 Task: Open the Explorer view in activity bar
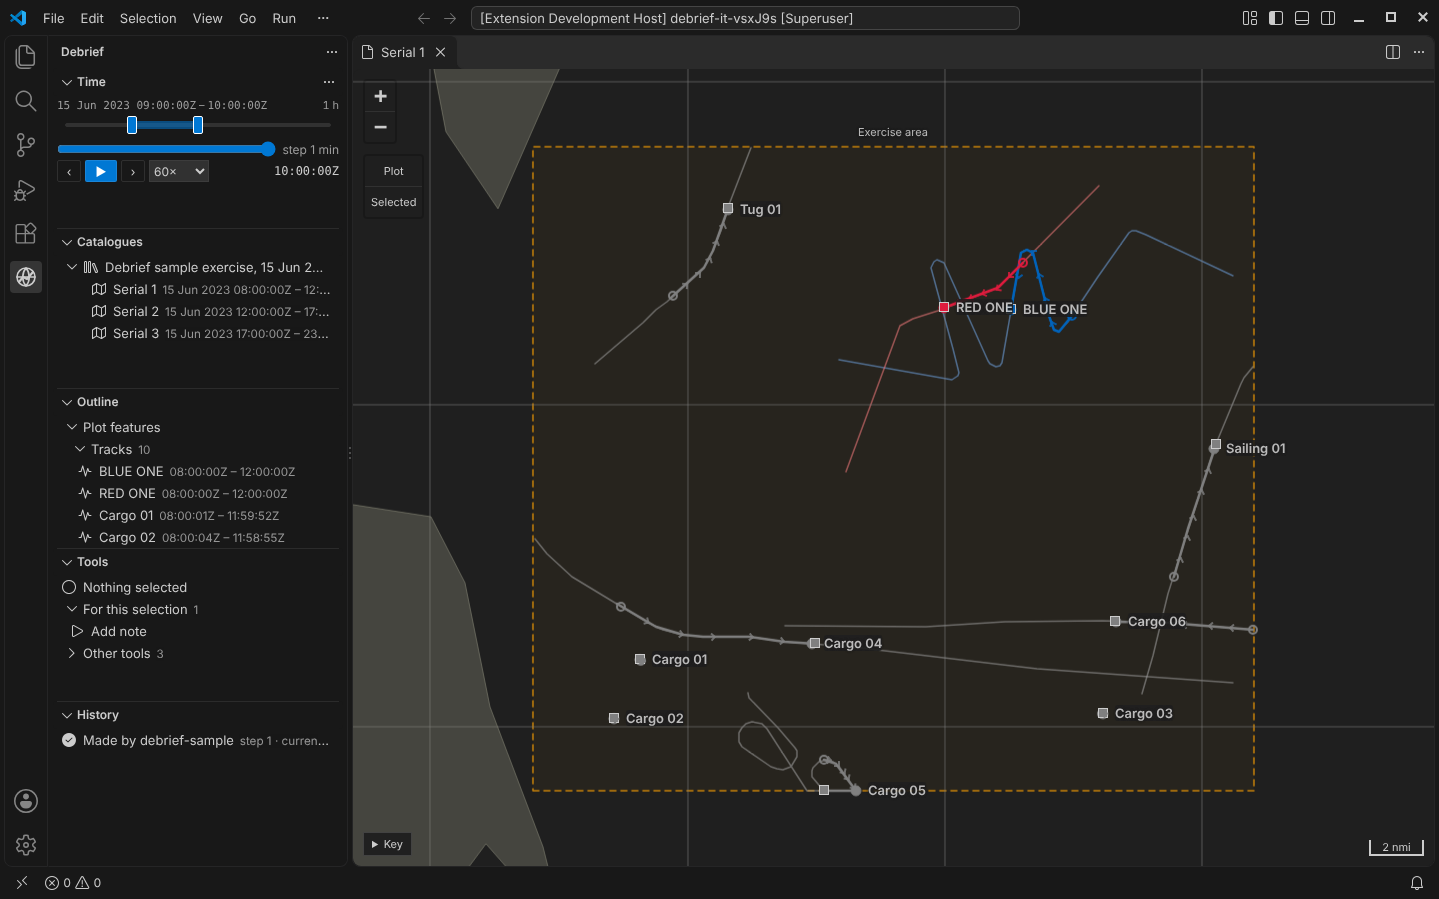click(26, 57)
